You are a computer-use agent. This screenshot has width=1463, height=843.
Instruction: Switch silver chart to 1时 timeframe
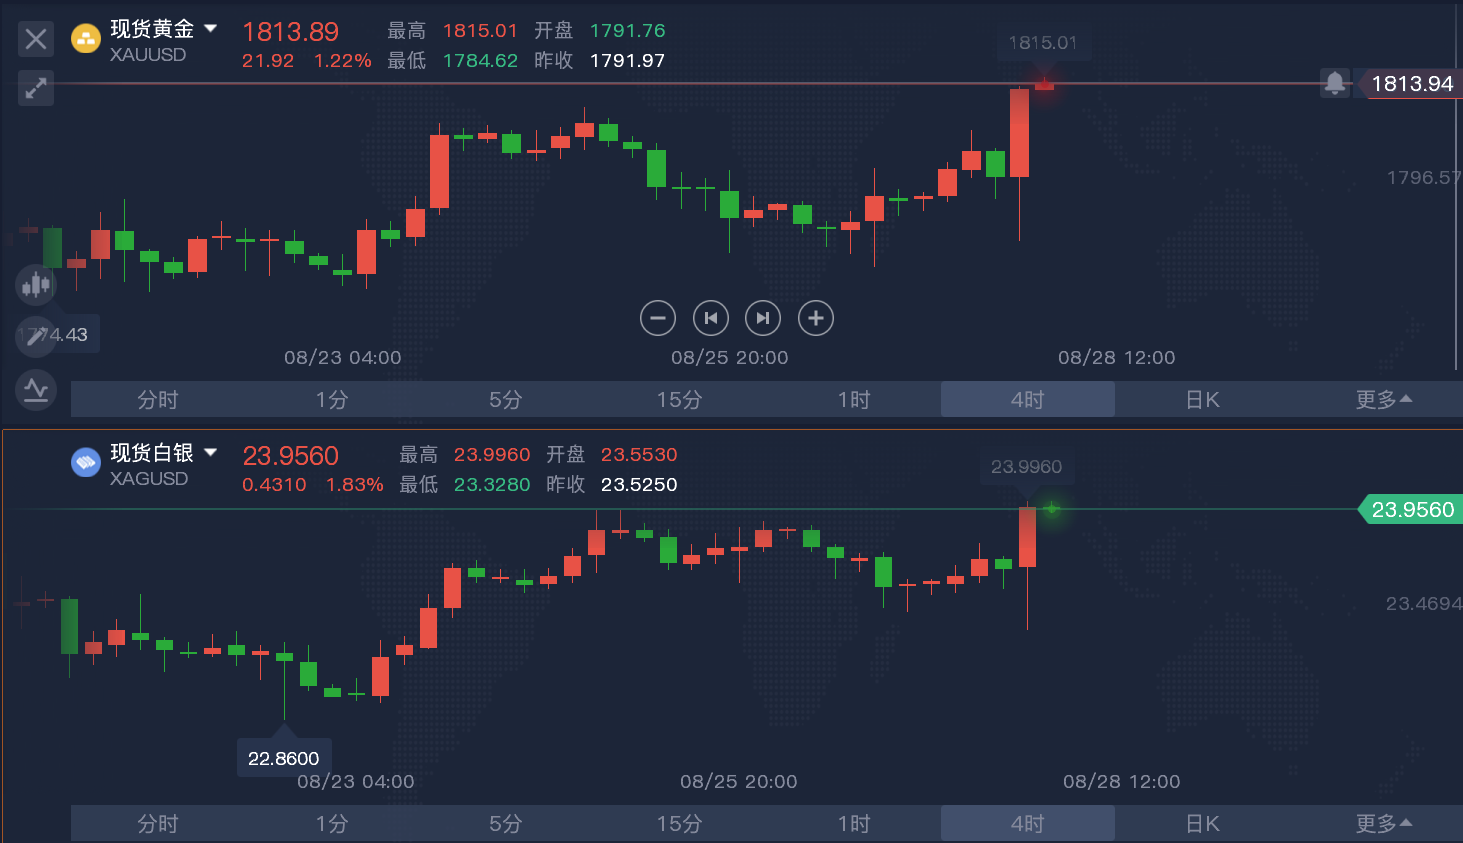coord(853,823)
